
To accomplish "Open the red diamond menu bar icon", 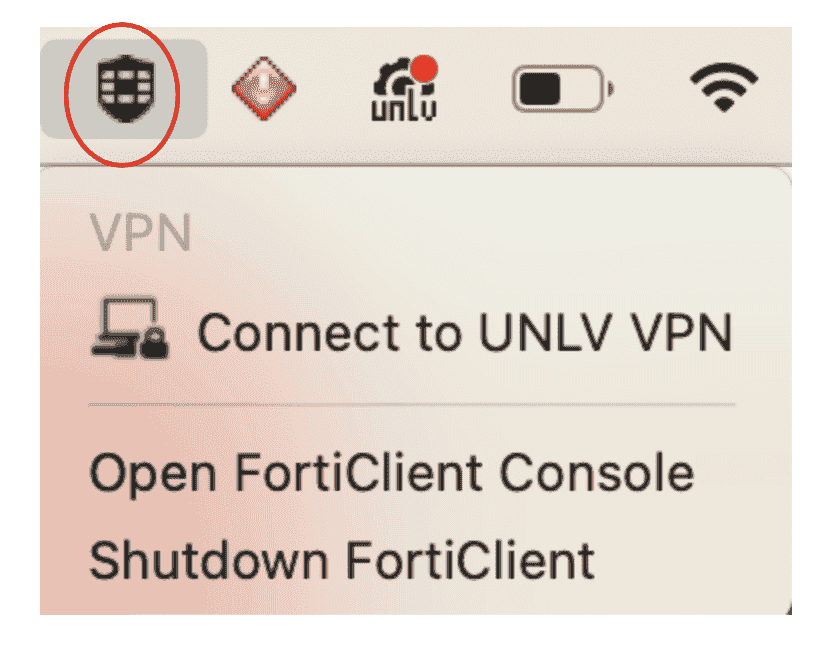I will (263, 91).
